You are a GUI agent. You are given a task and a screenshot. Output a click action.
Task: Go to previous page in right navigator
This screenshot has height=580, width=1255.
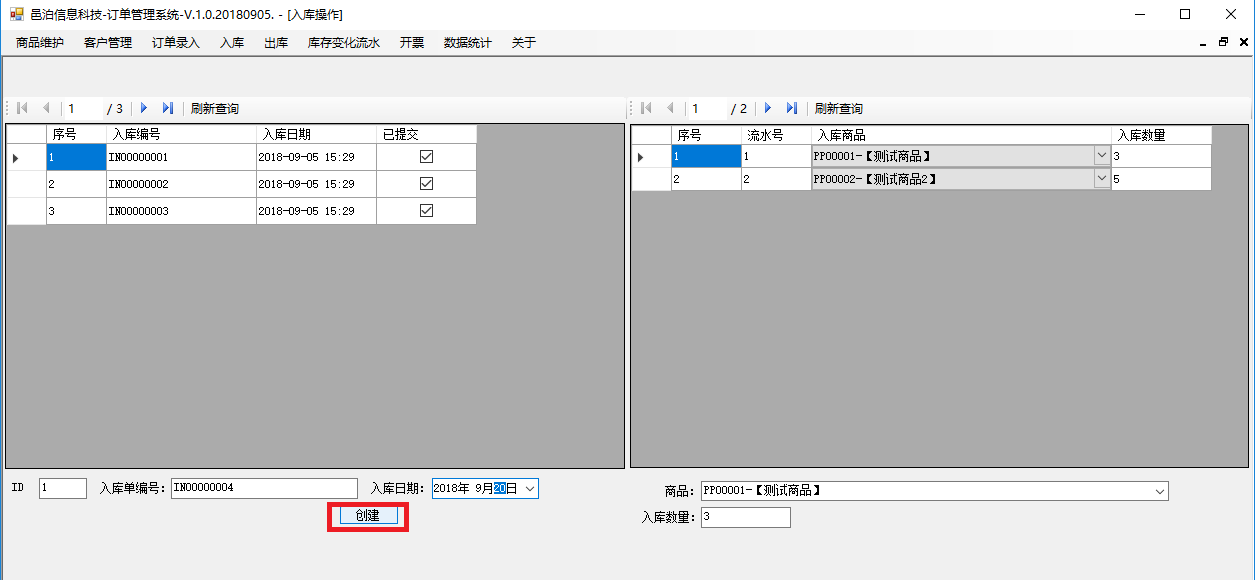[x=669, y=108]
